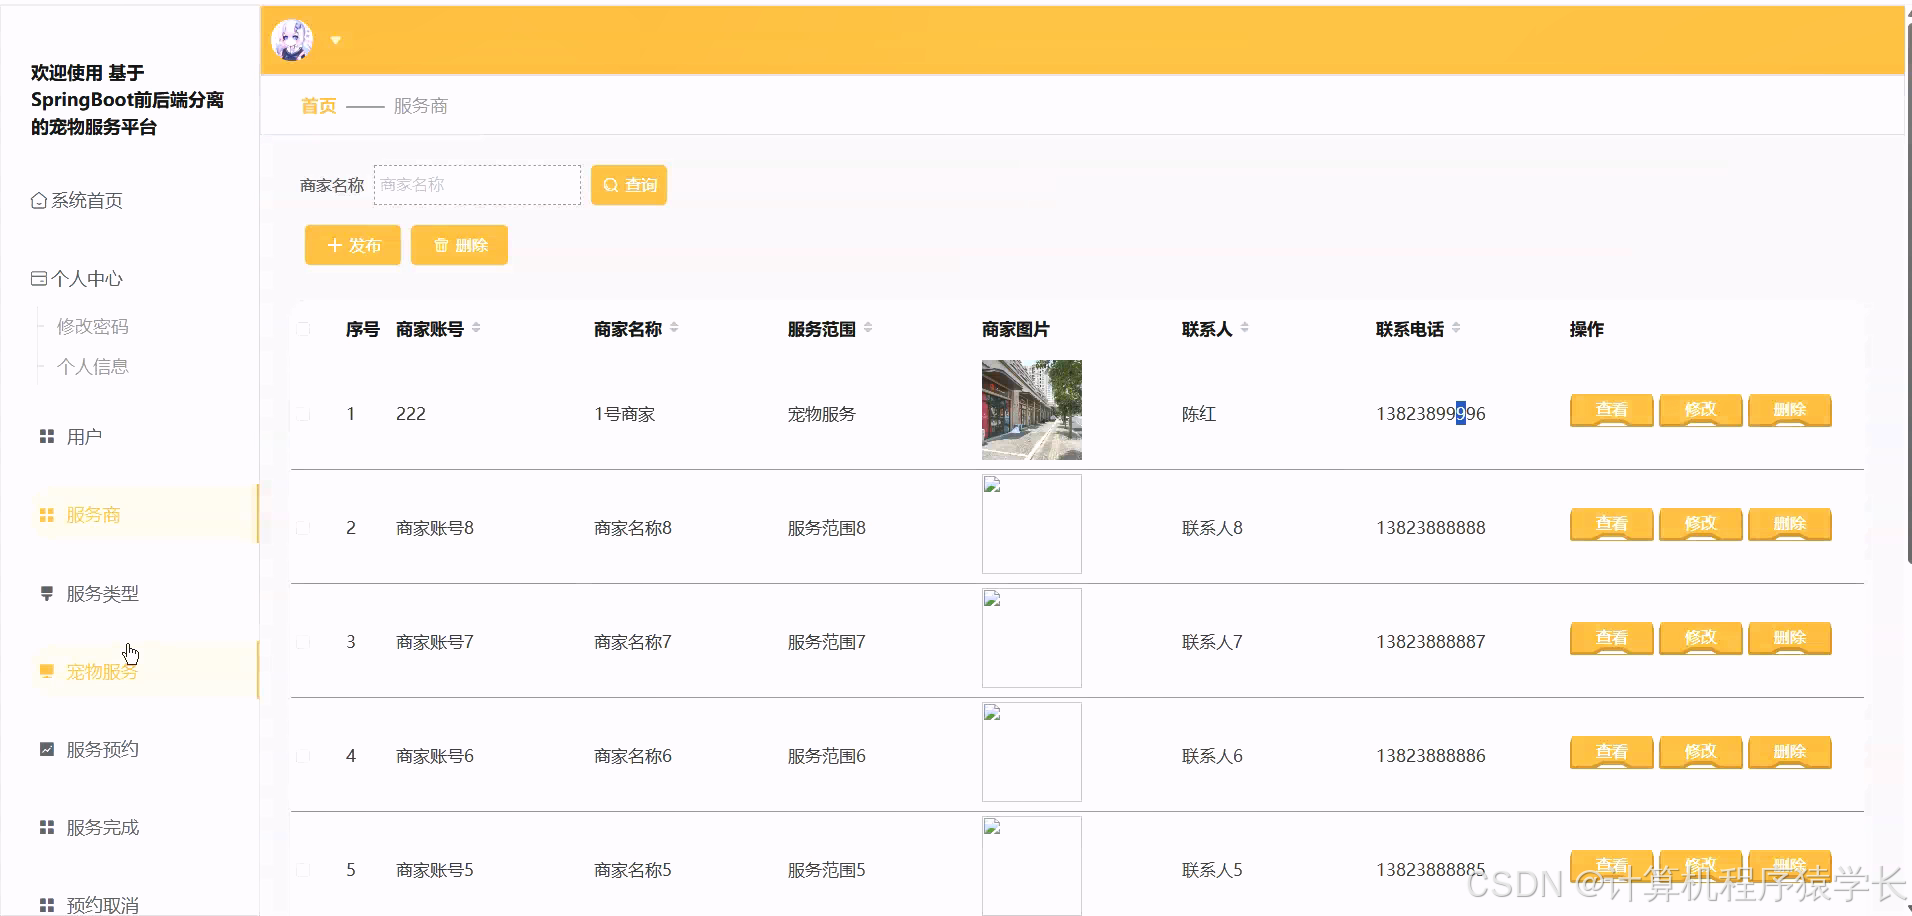This screenshot has height=916, width=1912.
Task: Open 服务完成 sidebar menu
Action: [x=102, y=828]
